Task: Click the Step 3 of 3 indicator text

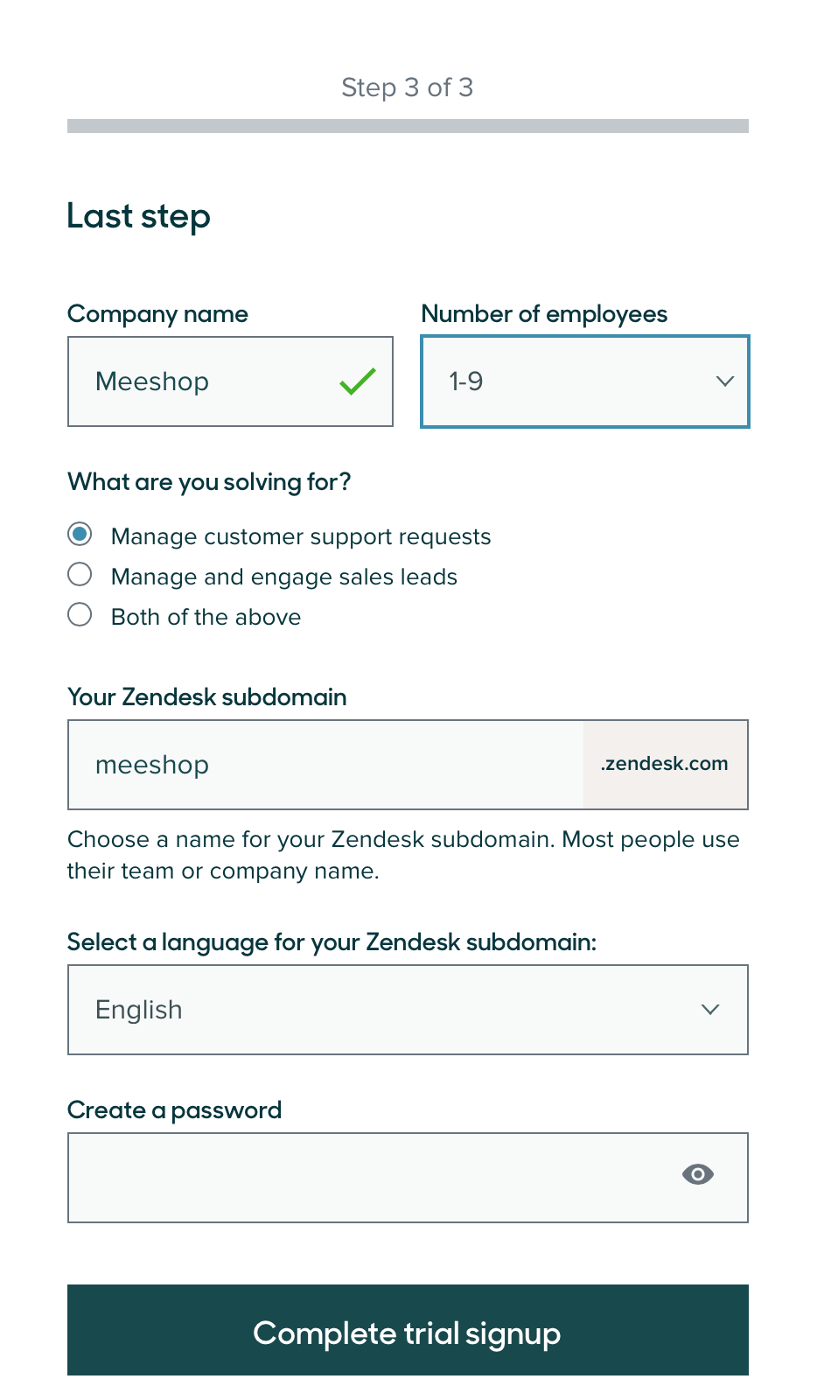Action: pos(408,88)
